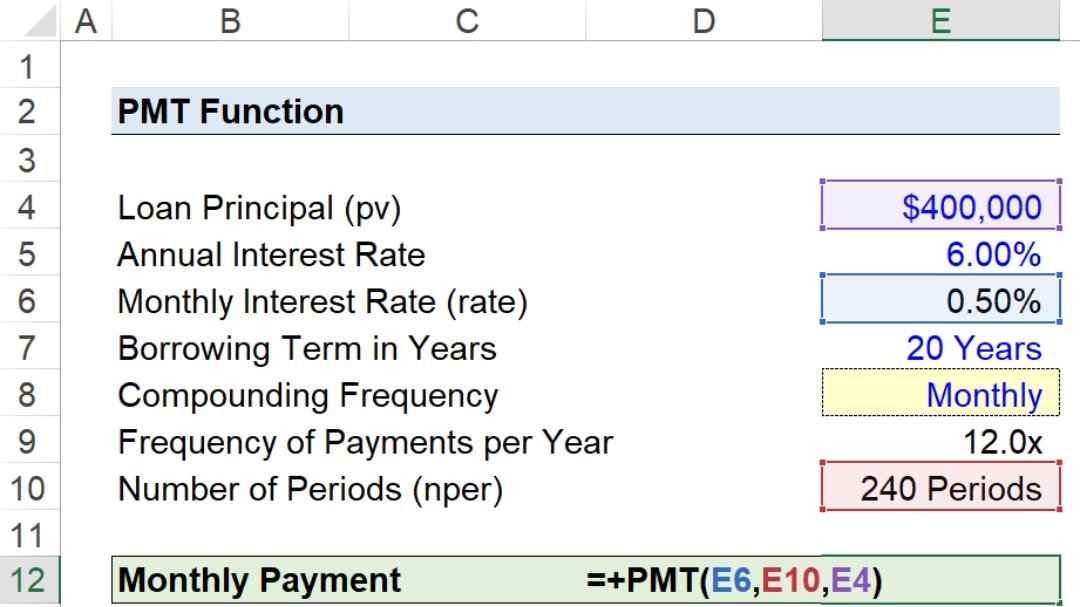Select column D header
The height and width of the screenshot is (607, 1080).
pos(704,21)
